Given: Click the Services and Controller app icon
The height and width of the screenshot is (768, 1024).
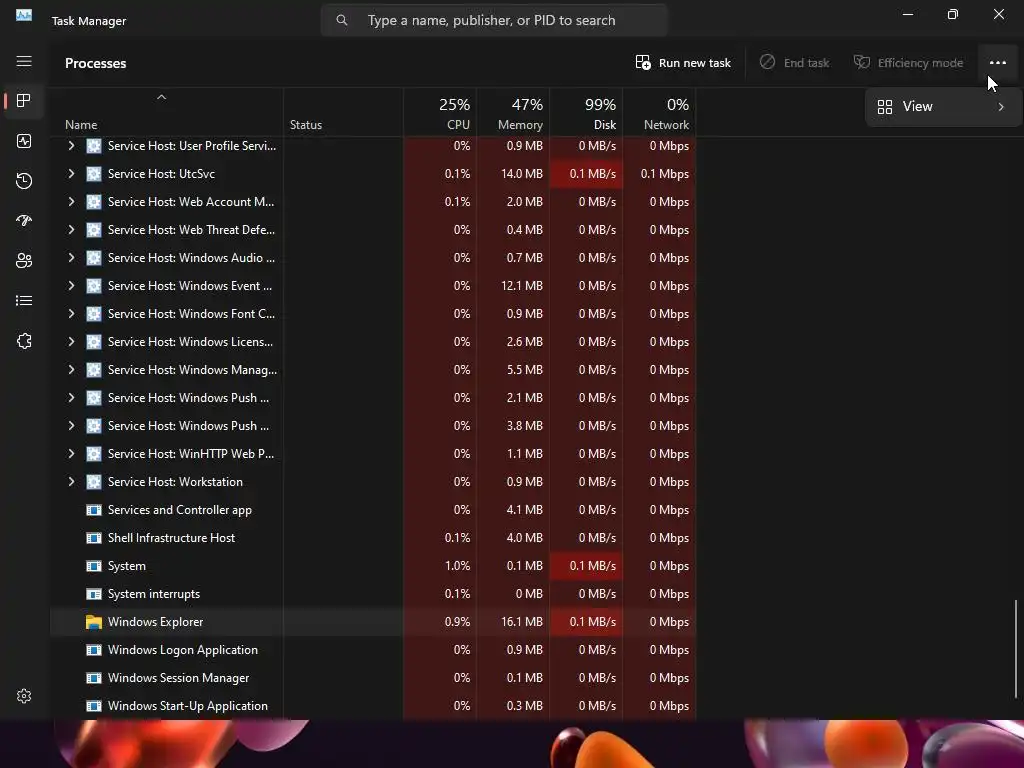Looking at the screenshot, I should (94, 510).
